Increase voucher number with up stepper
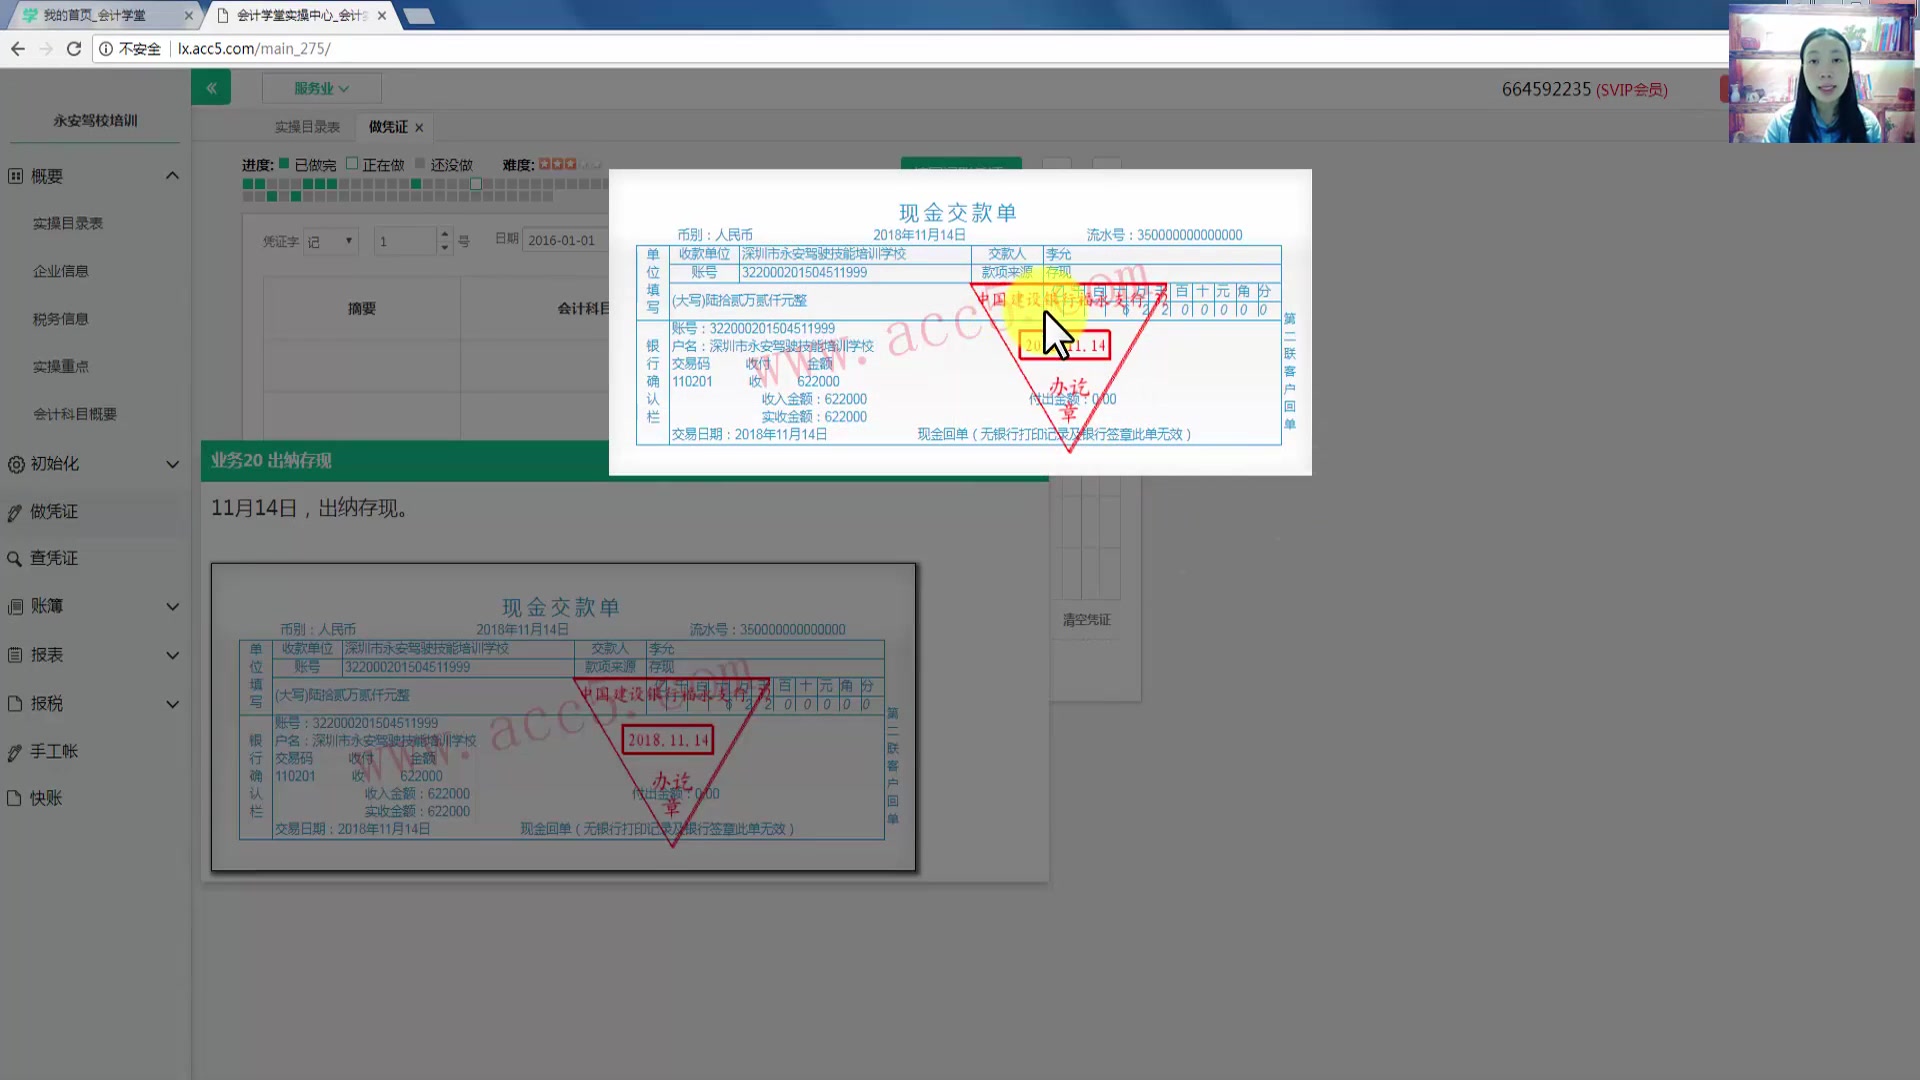This screenshot has height=1080, width=1920. click(x=445, y=234)
